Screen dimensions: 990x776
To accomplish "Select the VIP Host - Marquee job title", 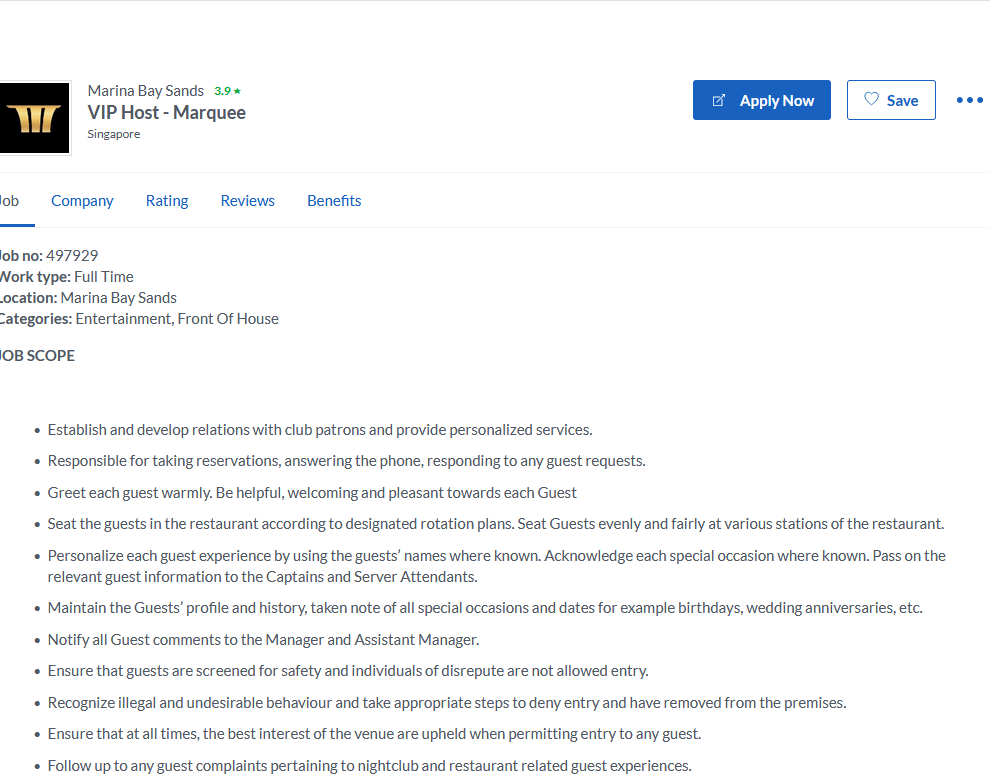I will coord(167,112).
